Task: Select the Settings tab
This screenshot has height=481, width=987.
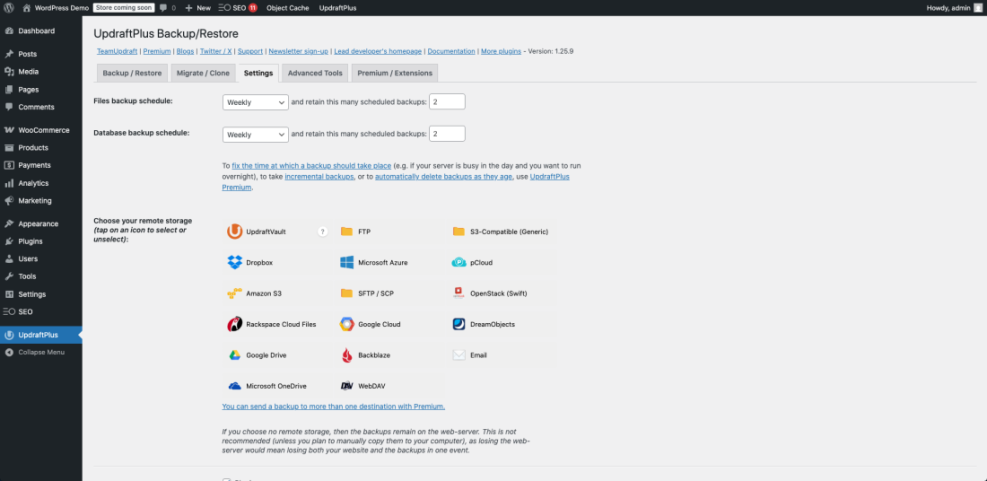Action: [258, 73]
